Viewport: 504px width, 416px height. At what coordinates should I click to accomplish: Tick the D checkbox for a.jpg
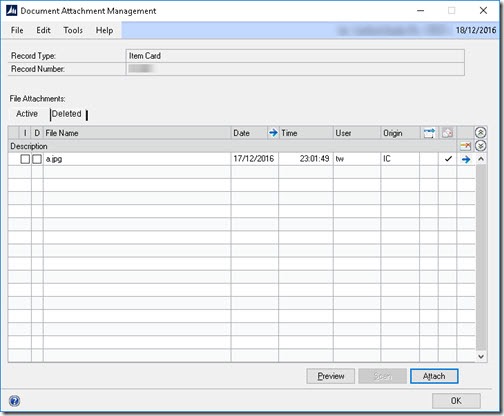click(37, 159)
